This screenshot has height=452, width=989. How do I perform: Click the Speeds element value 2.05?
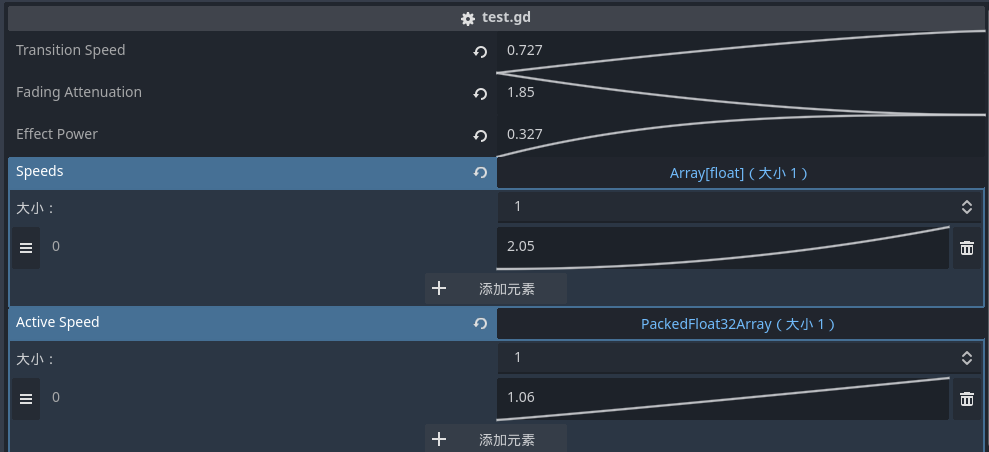(722, 247)
